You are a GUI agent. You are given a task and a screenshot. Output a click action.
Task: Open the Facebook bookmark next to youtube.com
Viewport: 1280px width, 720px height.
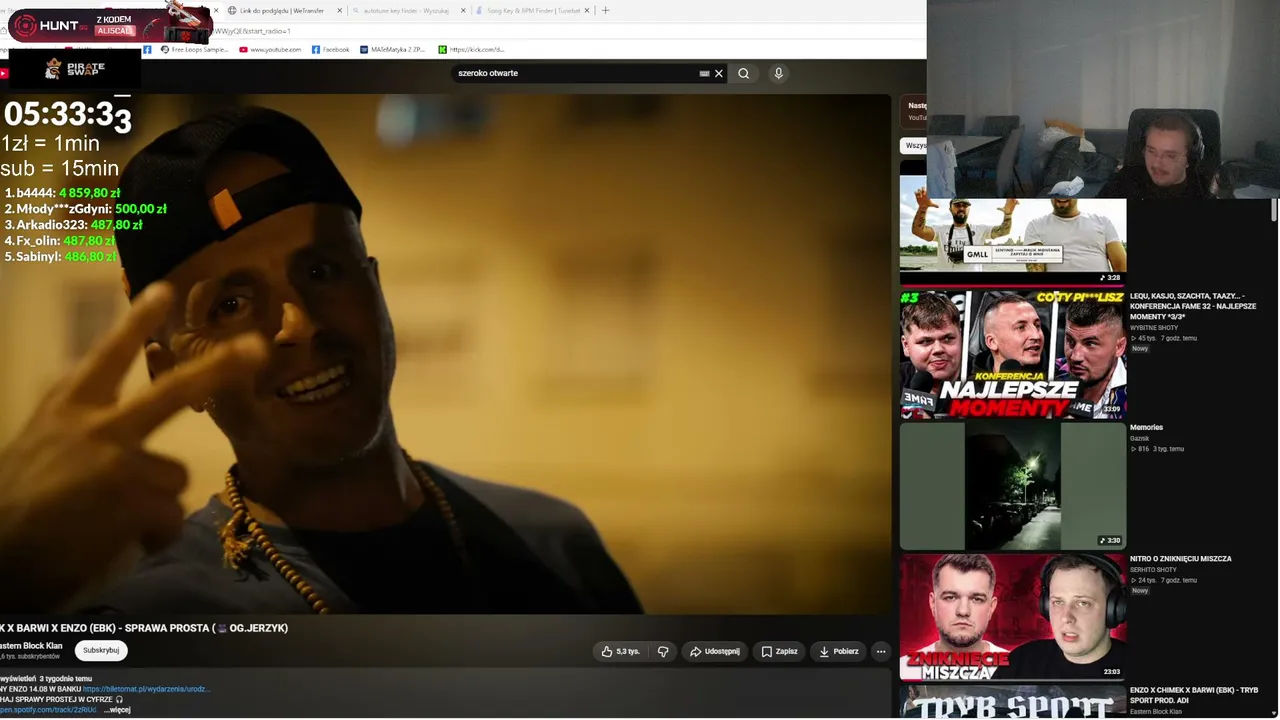coord(330,49)
